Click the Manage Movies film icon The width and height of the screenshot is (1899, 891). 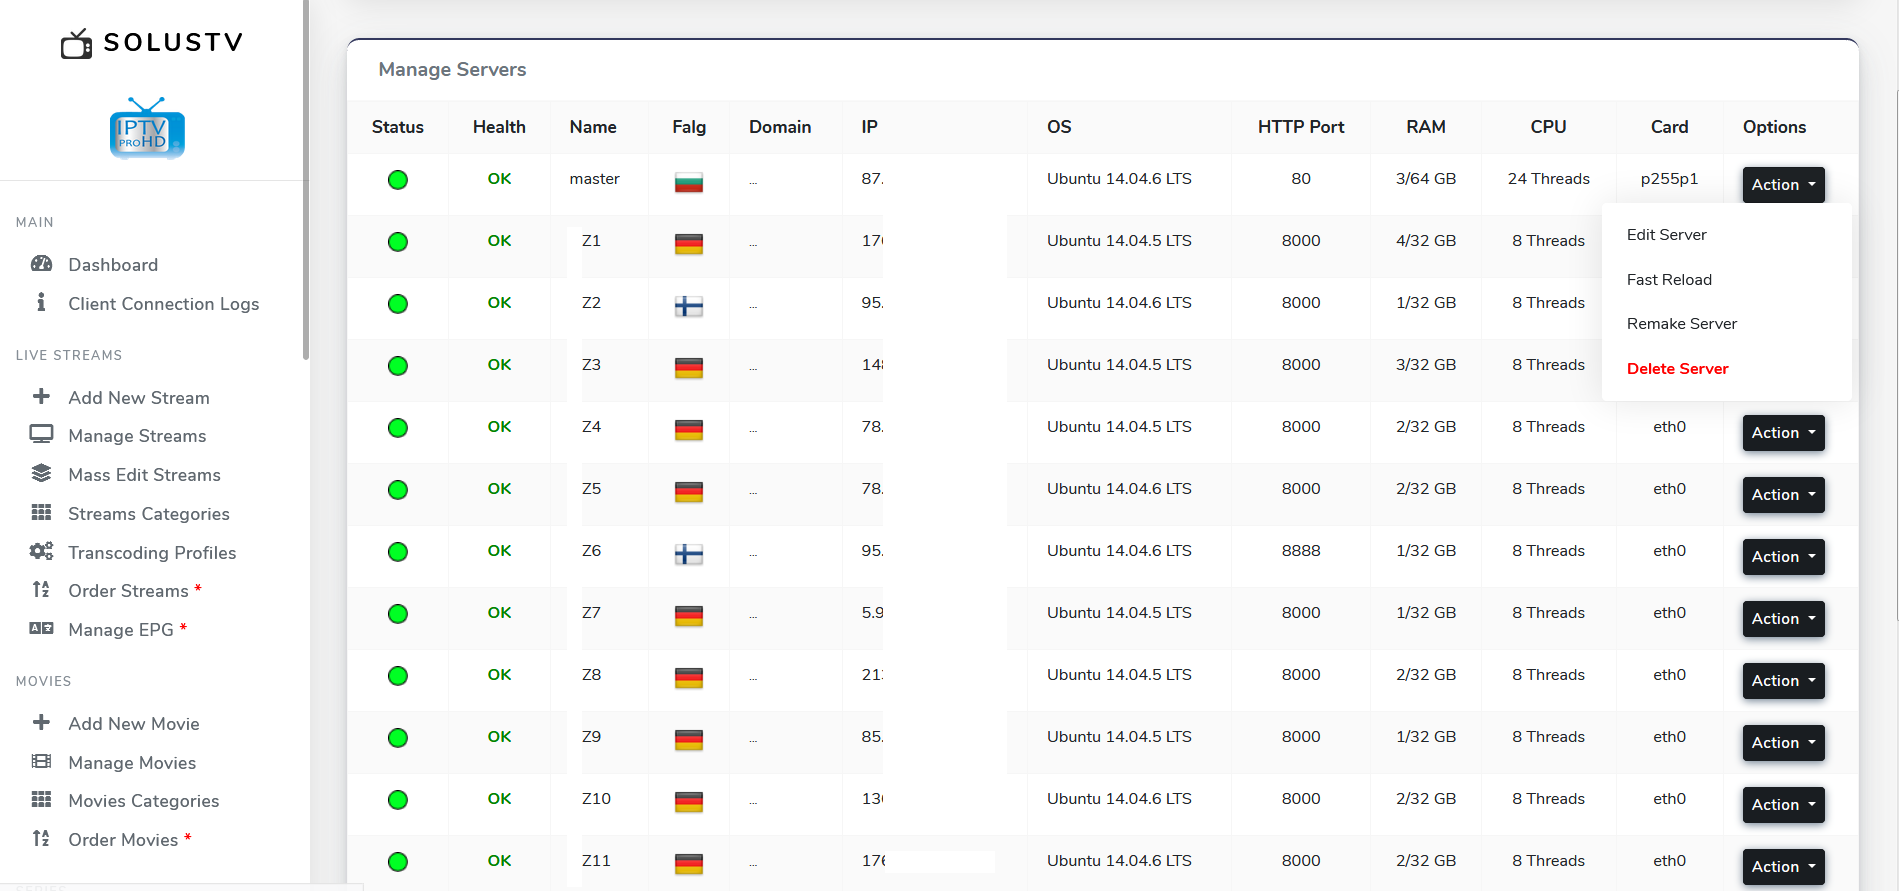point(41,762)
